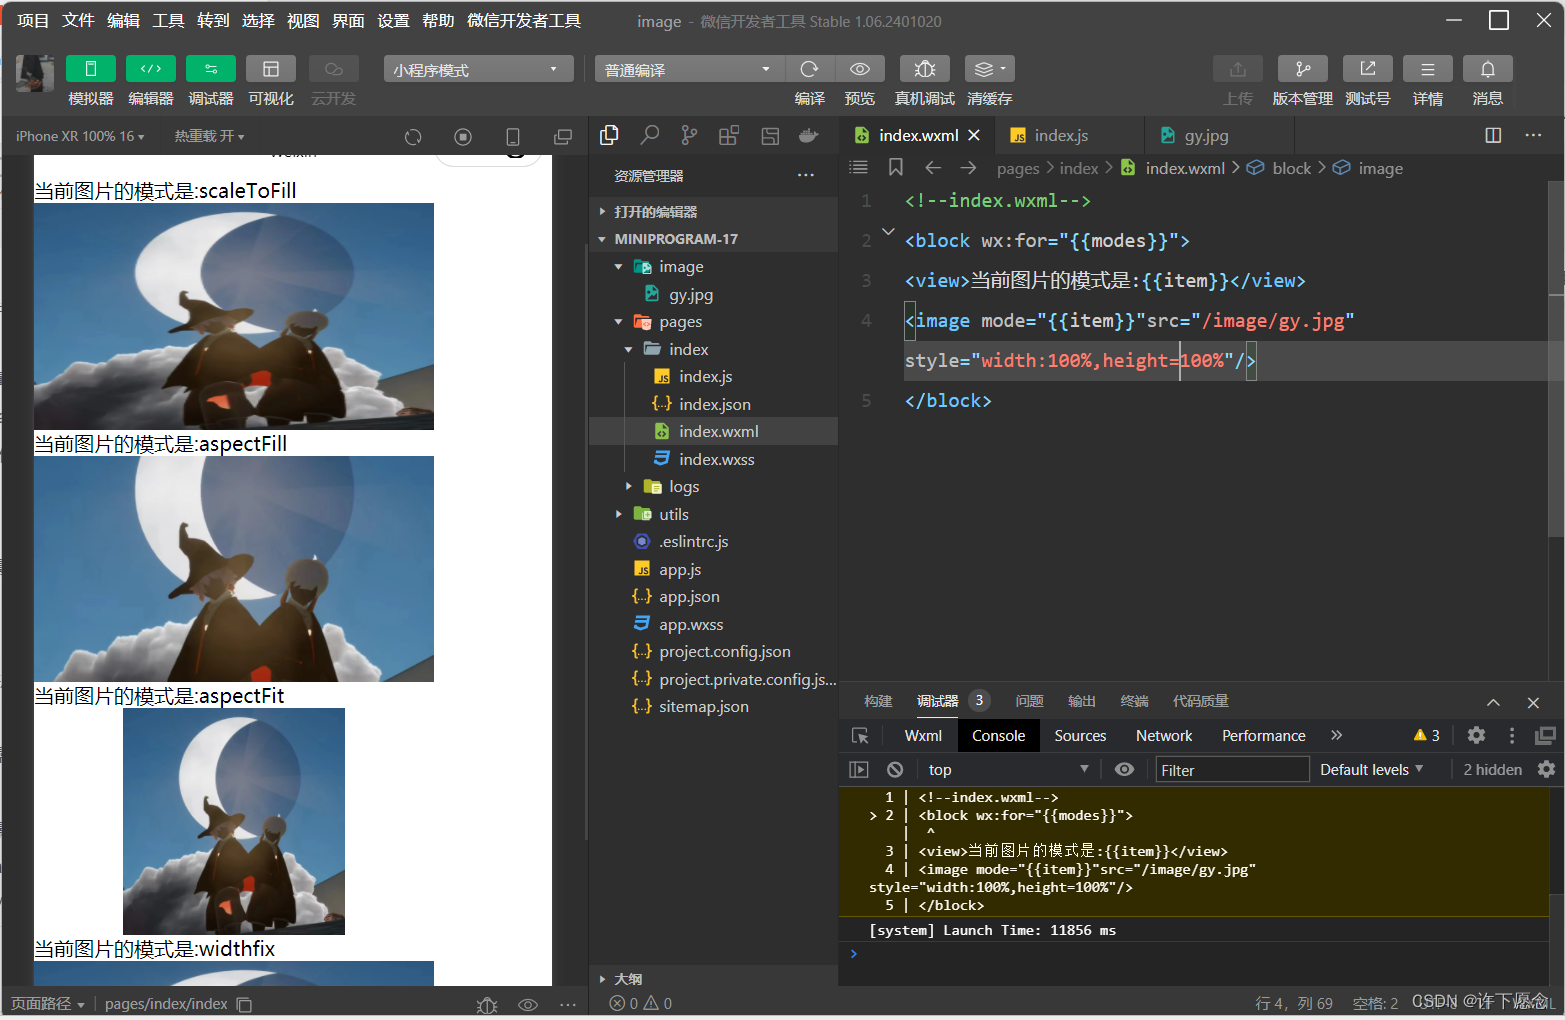Open the docker whale sidebar icon
Screen dimensions: 1565x1020
coord(809,135)
